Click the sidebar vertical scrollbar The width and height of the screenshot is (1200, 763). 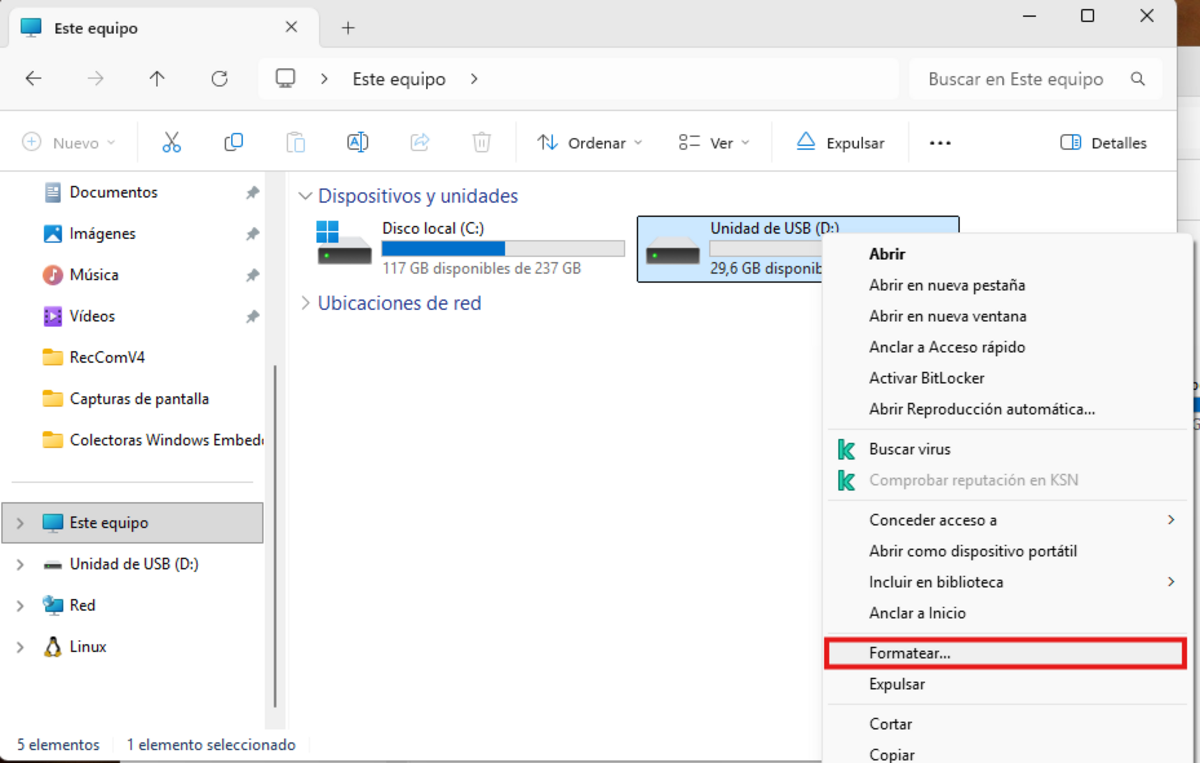pyautogui.click(x=274, y=535)
